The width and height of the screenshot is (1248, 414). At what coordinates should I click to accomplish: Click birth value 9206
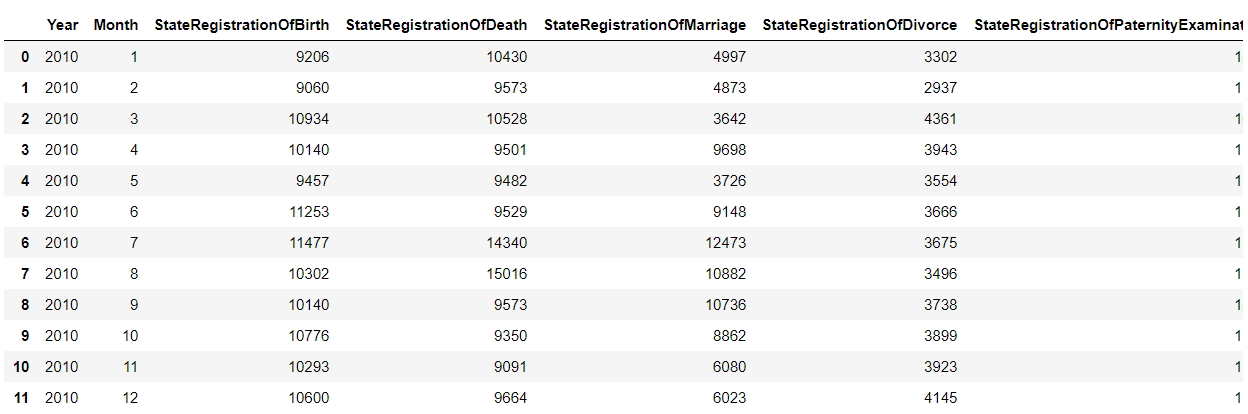(310, 57)
